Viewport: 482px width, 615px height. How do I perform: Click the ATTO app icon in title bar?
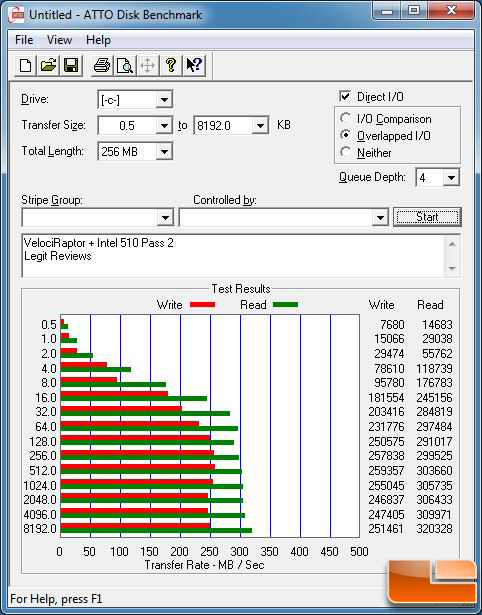click(16, 15)
